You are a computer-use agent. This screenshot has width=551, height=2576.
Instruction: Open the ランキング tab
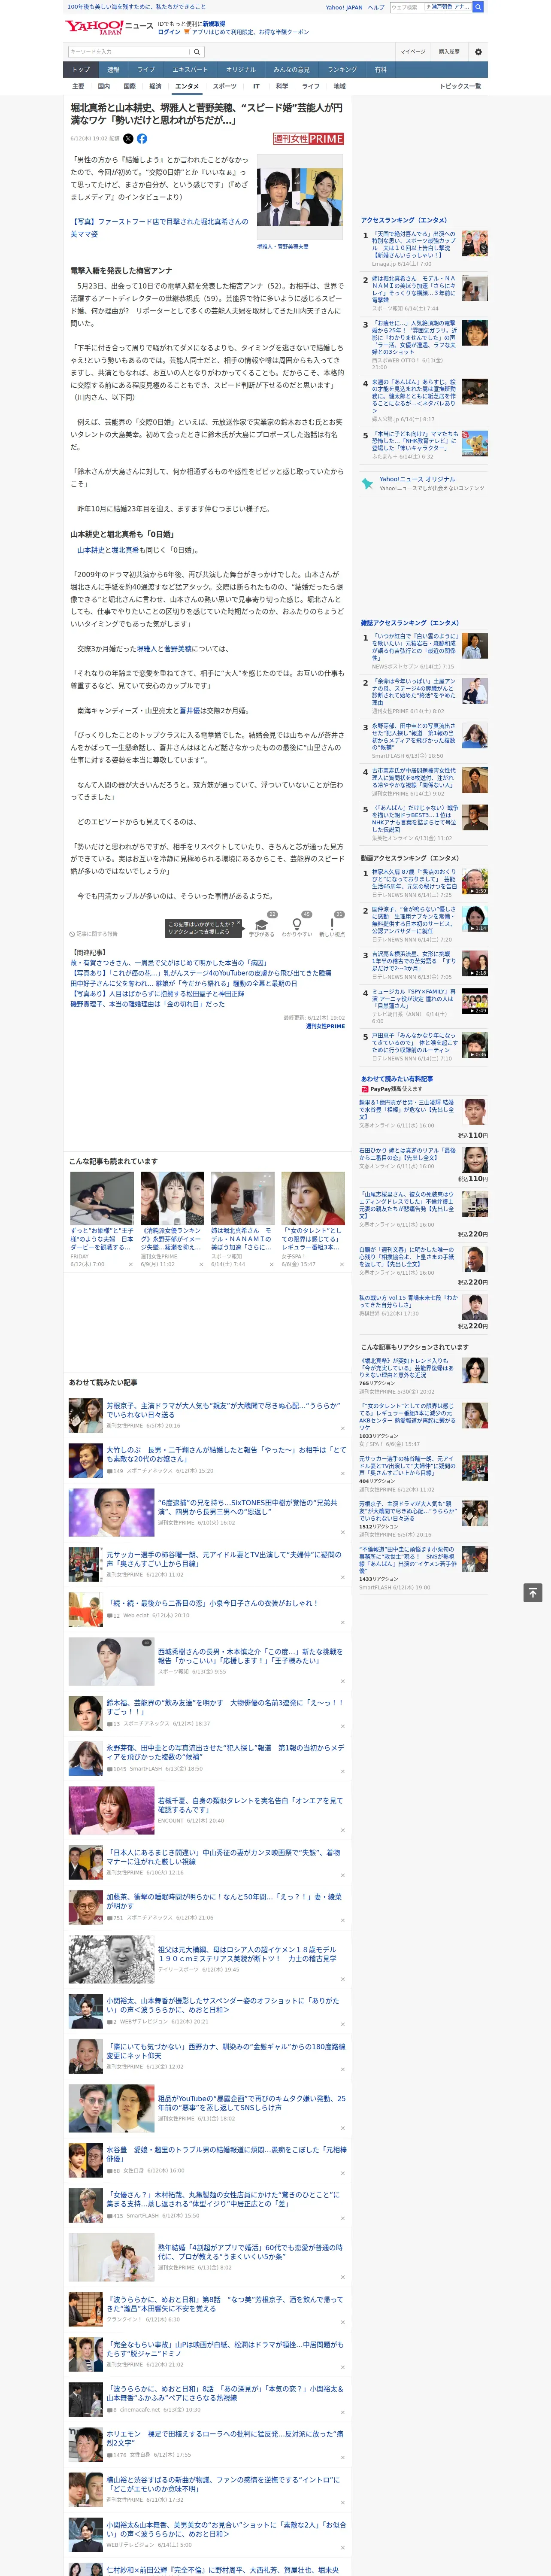(343, 70)
